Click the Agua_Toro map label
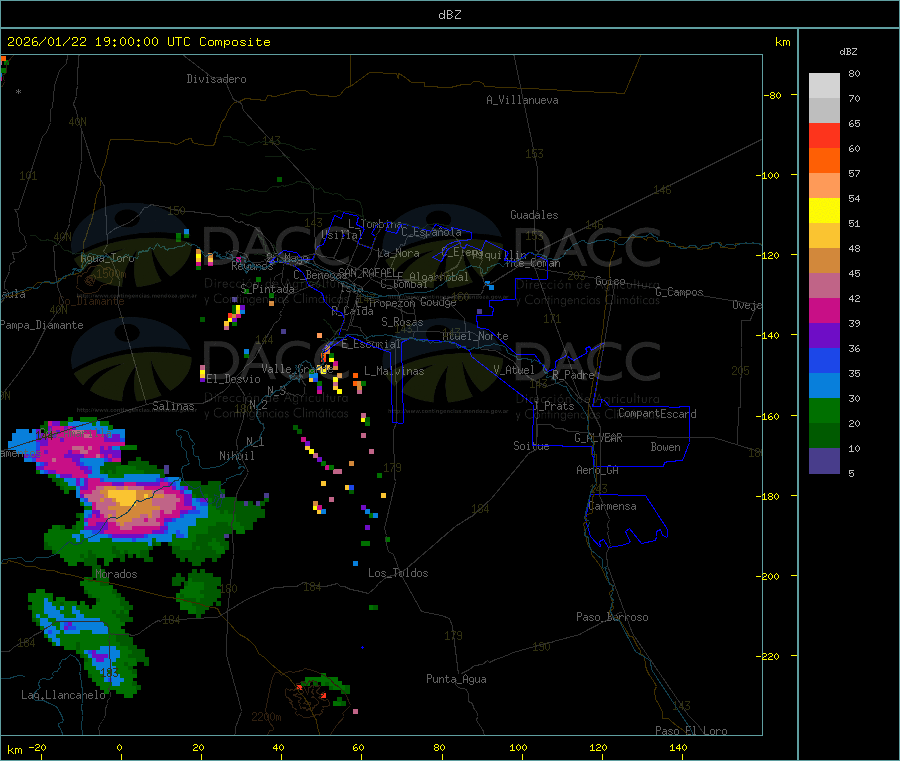 pos(107,258)
